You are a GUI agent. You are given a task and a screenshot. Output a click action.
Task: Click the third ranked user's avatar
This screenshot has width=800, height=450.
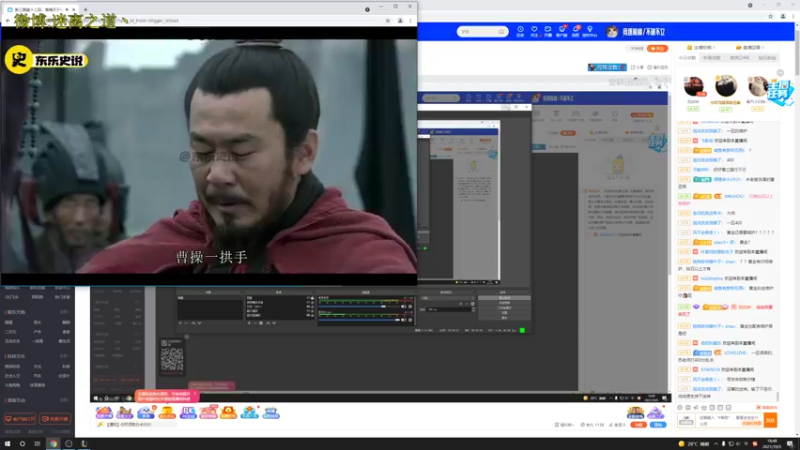pyautogui.click(x=758, y=86)
